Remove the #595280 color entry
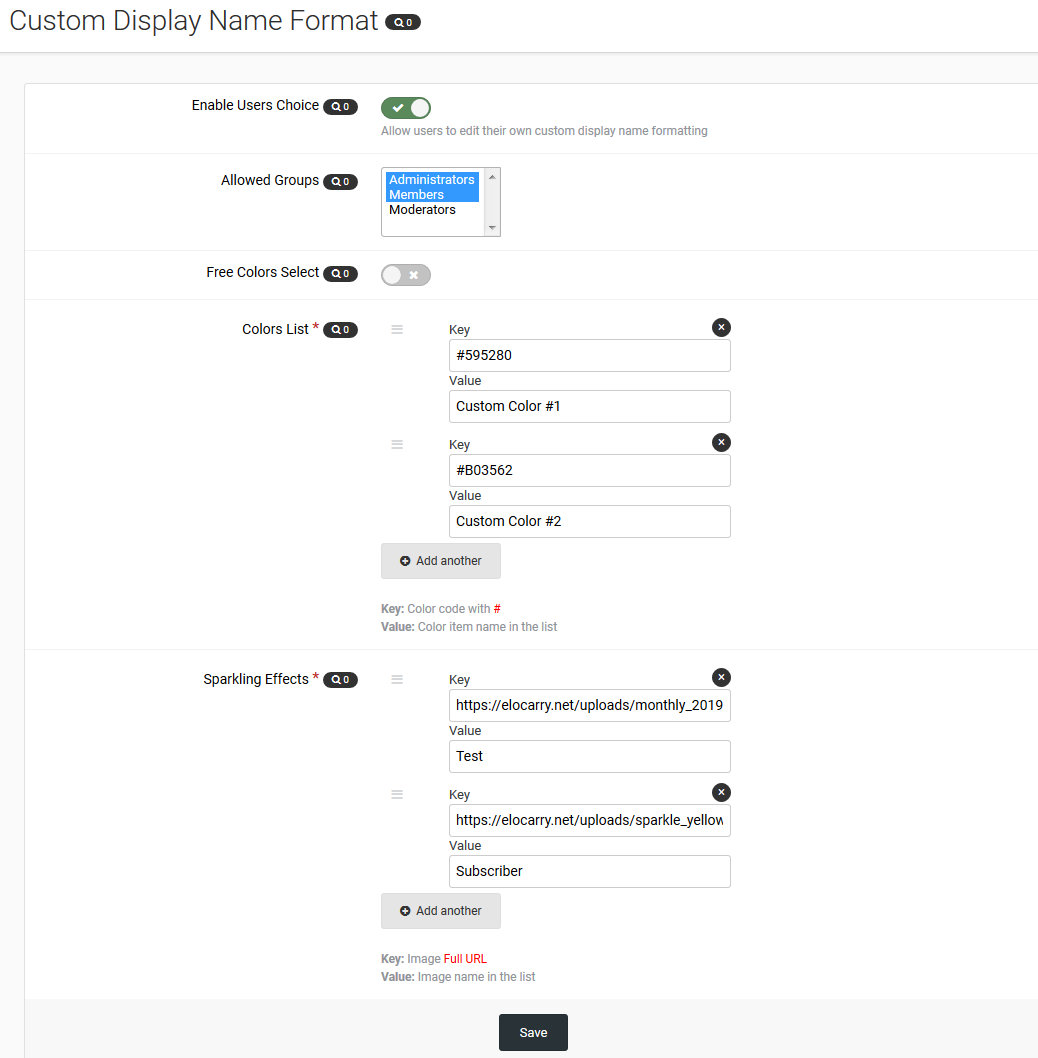This screenshot has height=1058, width=1038. [721, 327]
